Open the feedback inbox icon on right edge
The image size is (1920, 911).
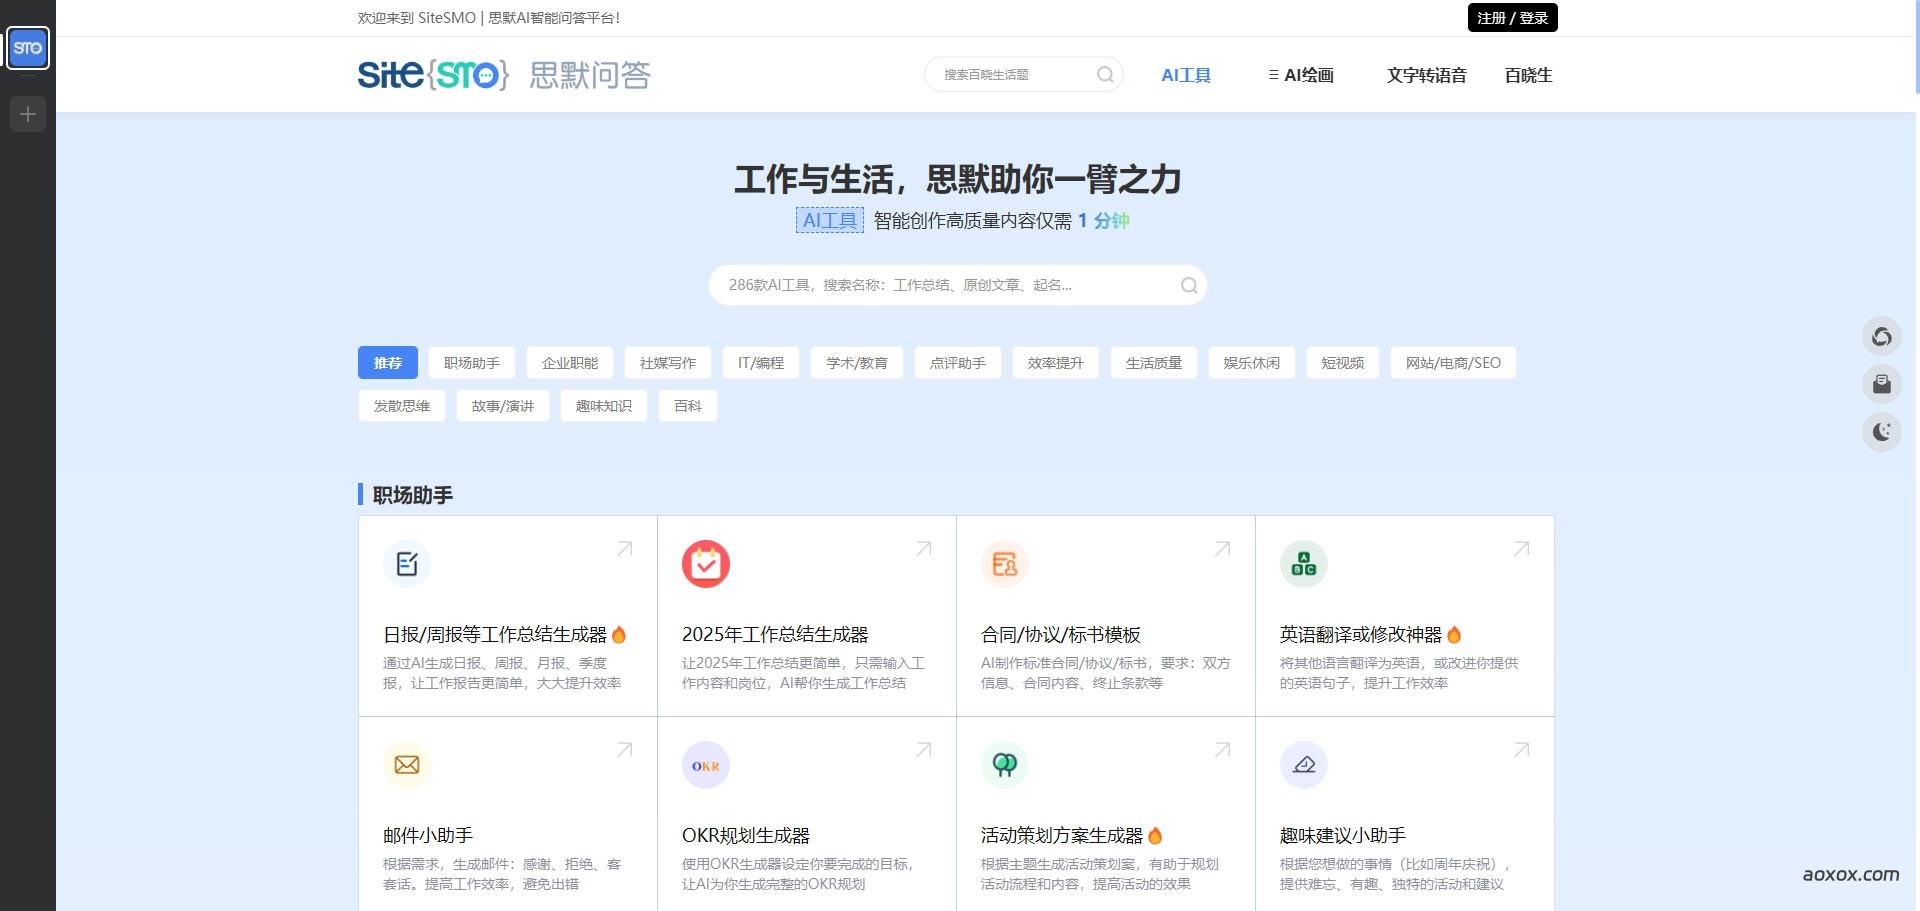point(1883,384)
